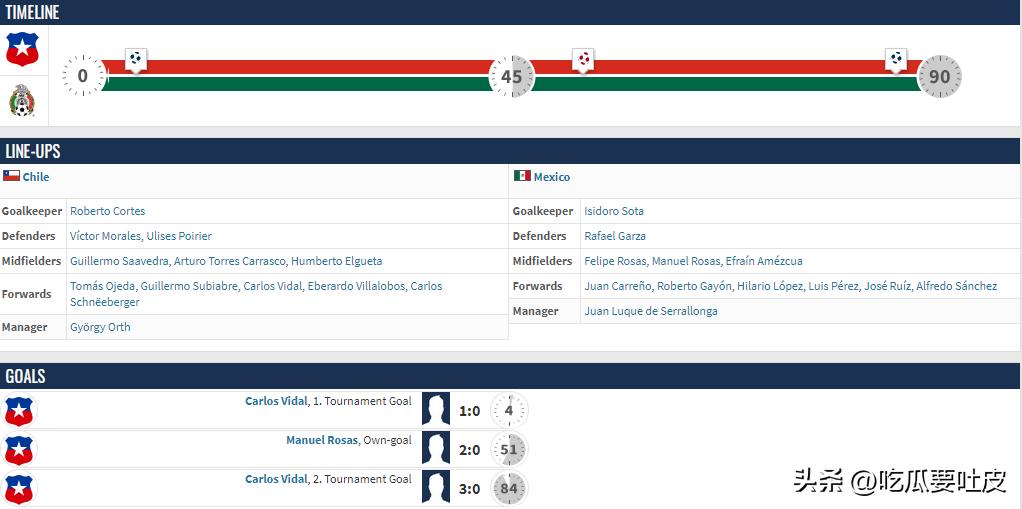Viewport: 1022px width, 509px height.
Task: Open Guillermo Saavedra player page
Action: 119,261
